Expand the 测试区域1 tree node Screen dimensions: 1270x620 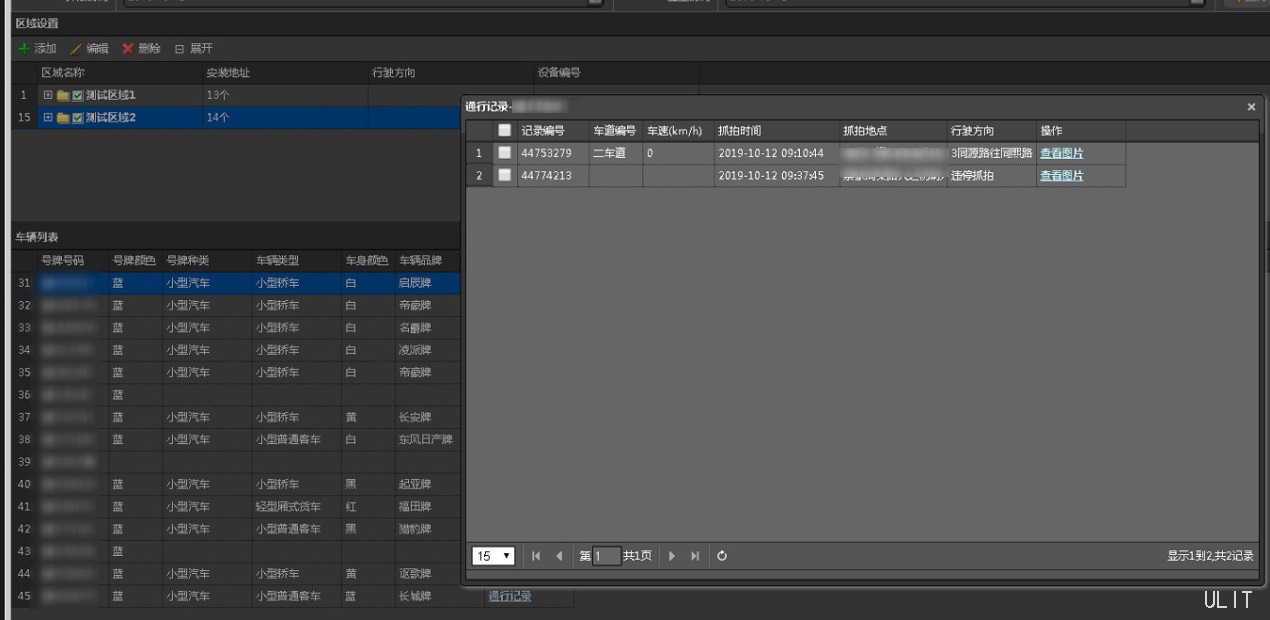tap(47, 95)
